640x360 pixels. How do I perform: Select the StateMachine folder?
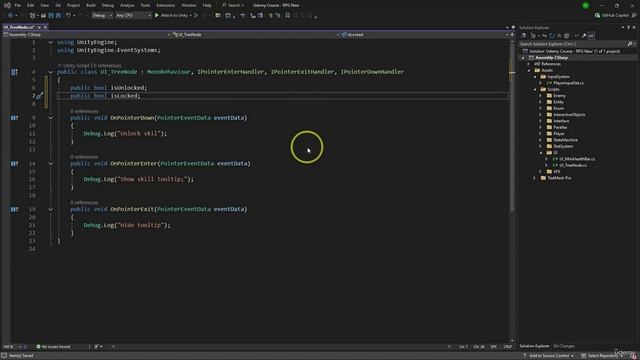pos(565,140)
